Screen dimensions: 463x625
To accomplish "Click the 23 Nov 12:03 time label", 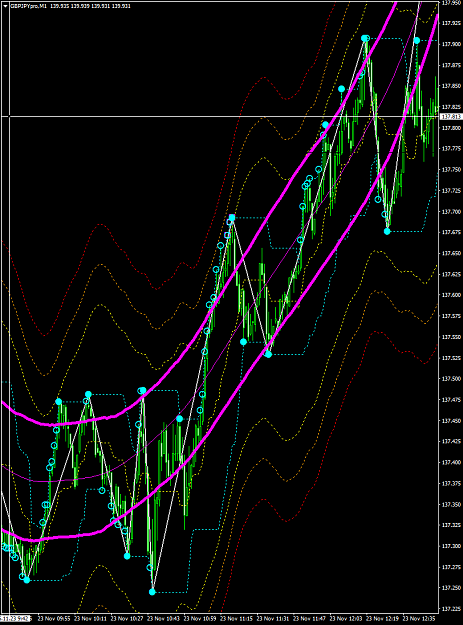I will (345, 619).
